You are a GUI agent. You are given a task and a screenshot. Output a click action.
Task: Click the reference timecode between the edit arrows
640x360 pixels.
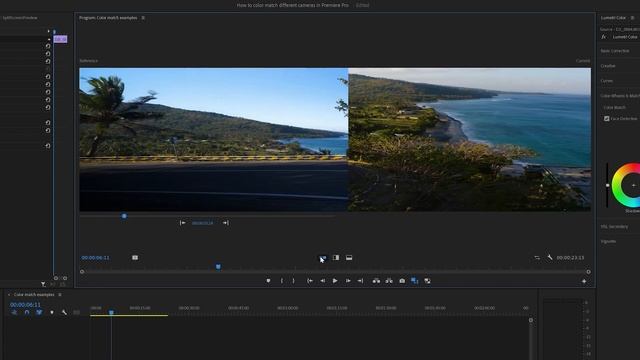[x=202, y=223]
